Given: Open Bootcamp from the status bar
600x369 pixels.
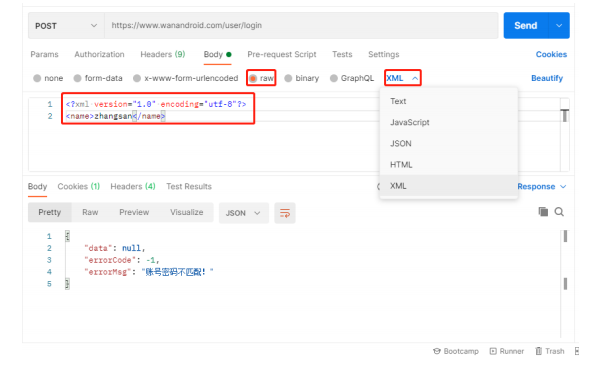Looking at the screenshot, I should [x=456, y=351].
